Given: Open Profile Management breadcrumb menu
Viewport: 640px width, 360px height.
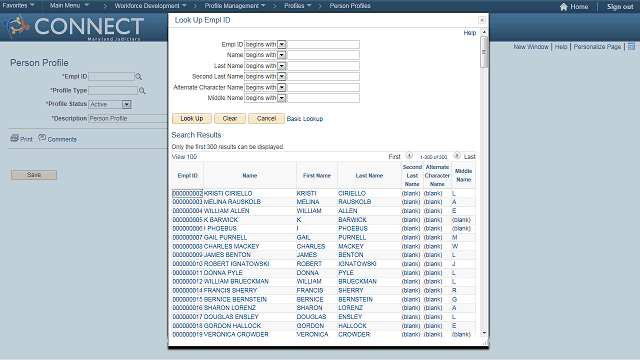Looking at the screenshot, I should point(235,6).
